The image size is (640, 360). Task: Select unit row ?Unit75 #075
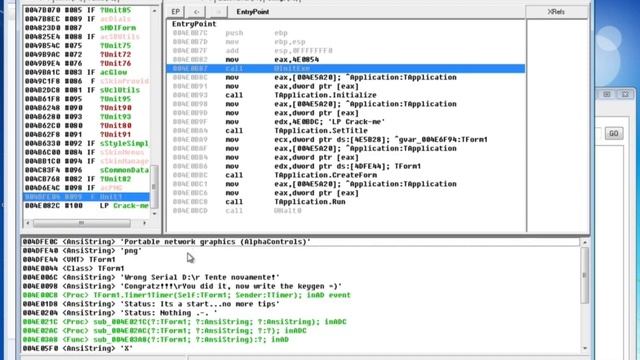pyautogui.click(x=87, y=46)
